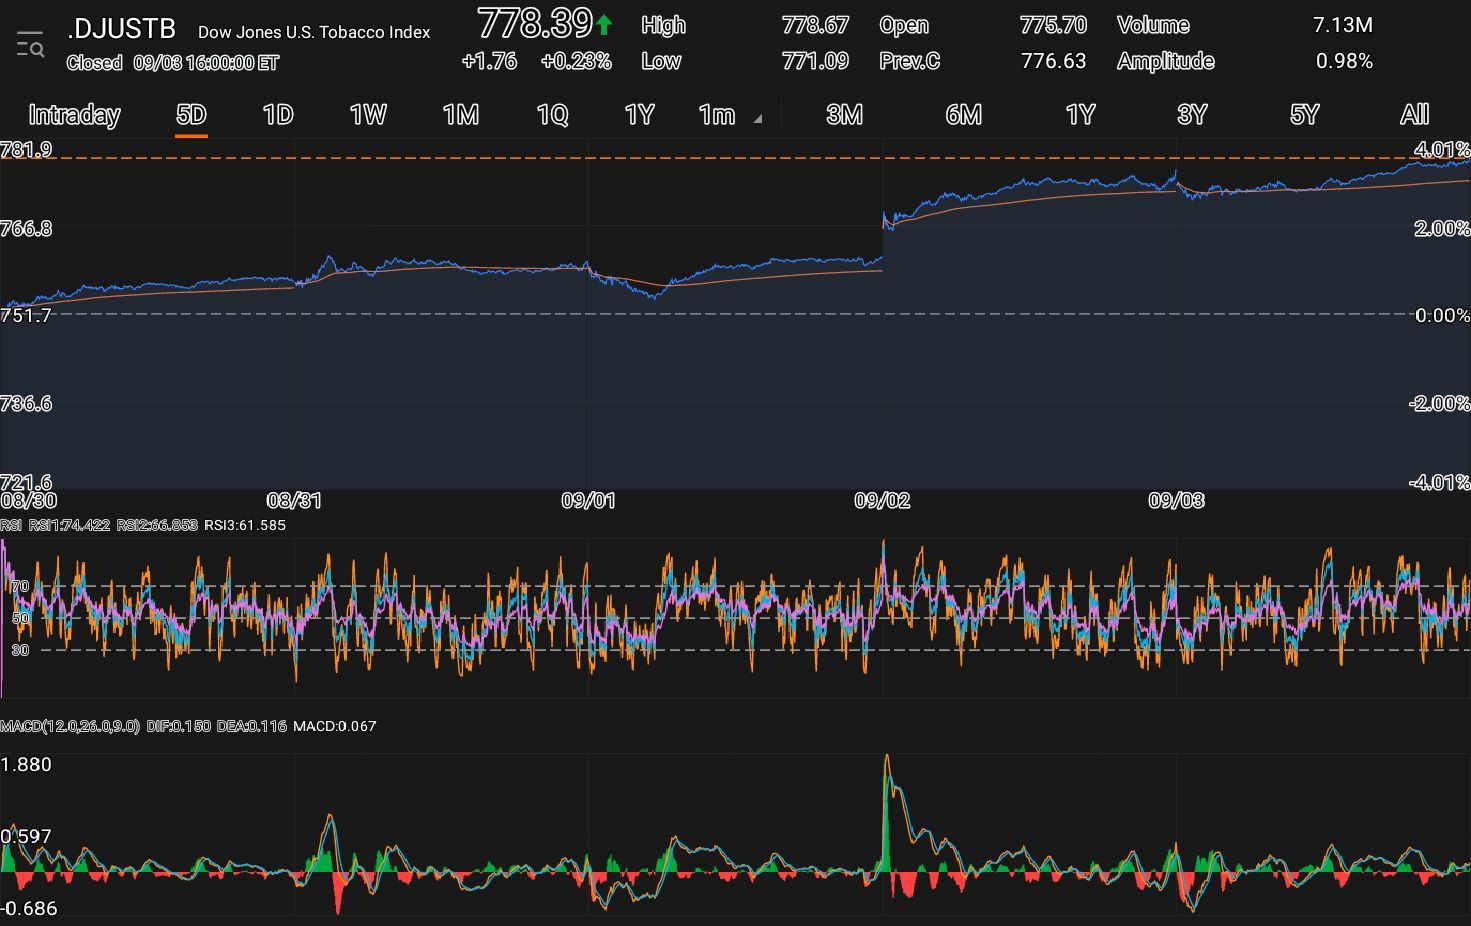Choose the 6M range button
This screenshot has height=926, width=1471.
point(963,115)
